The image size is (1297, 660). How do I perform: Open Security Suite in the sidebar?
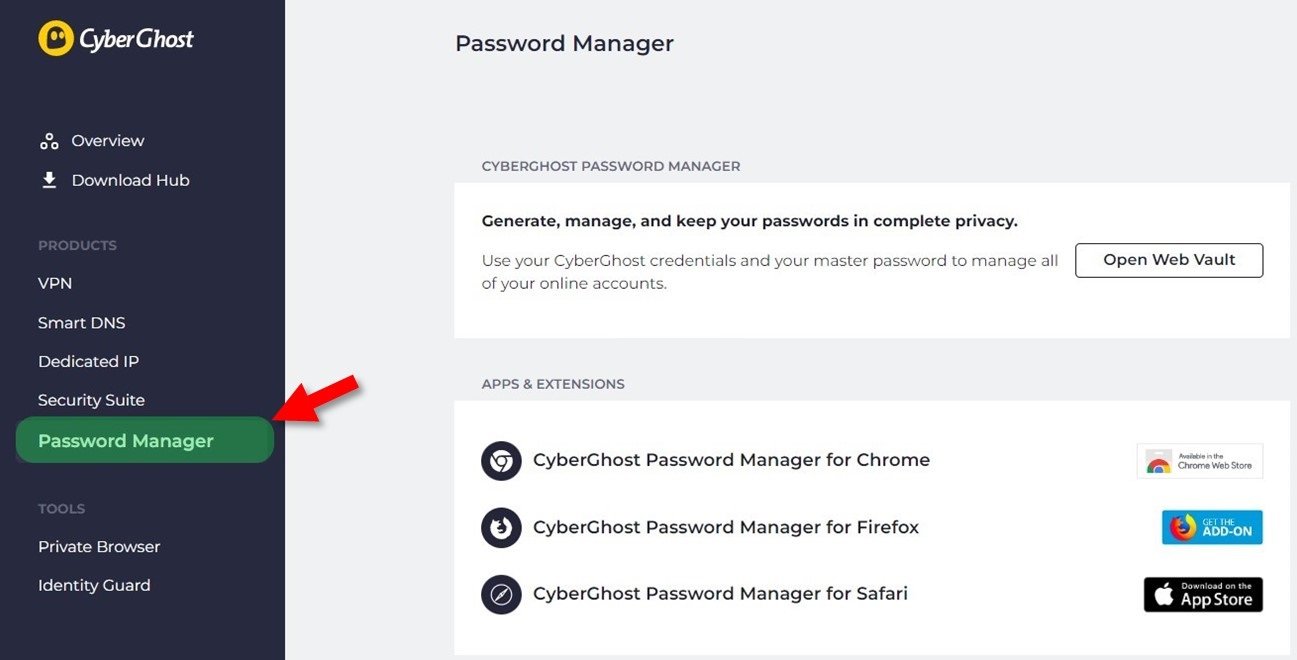91,400
